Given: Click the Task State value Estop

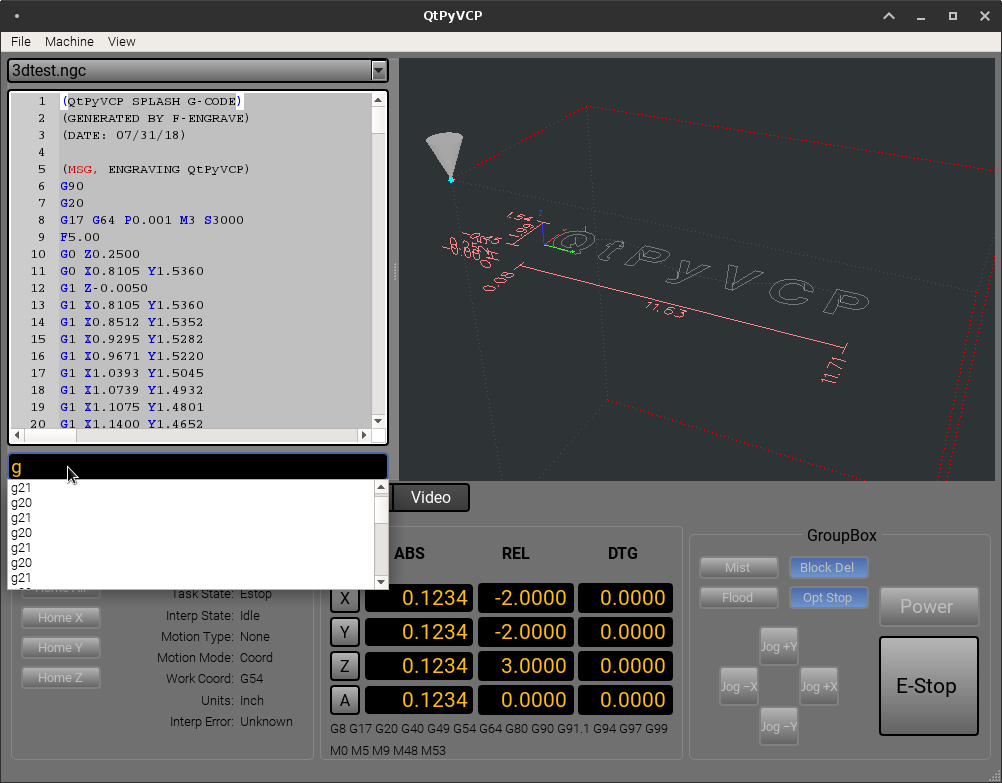Looking at the screenshot, I should point(256,594).
